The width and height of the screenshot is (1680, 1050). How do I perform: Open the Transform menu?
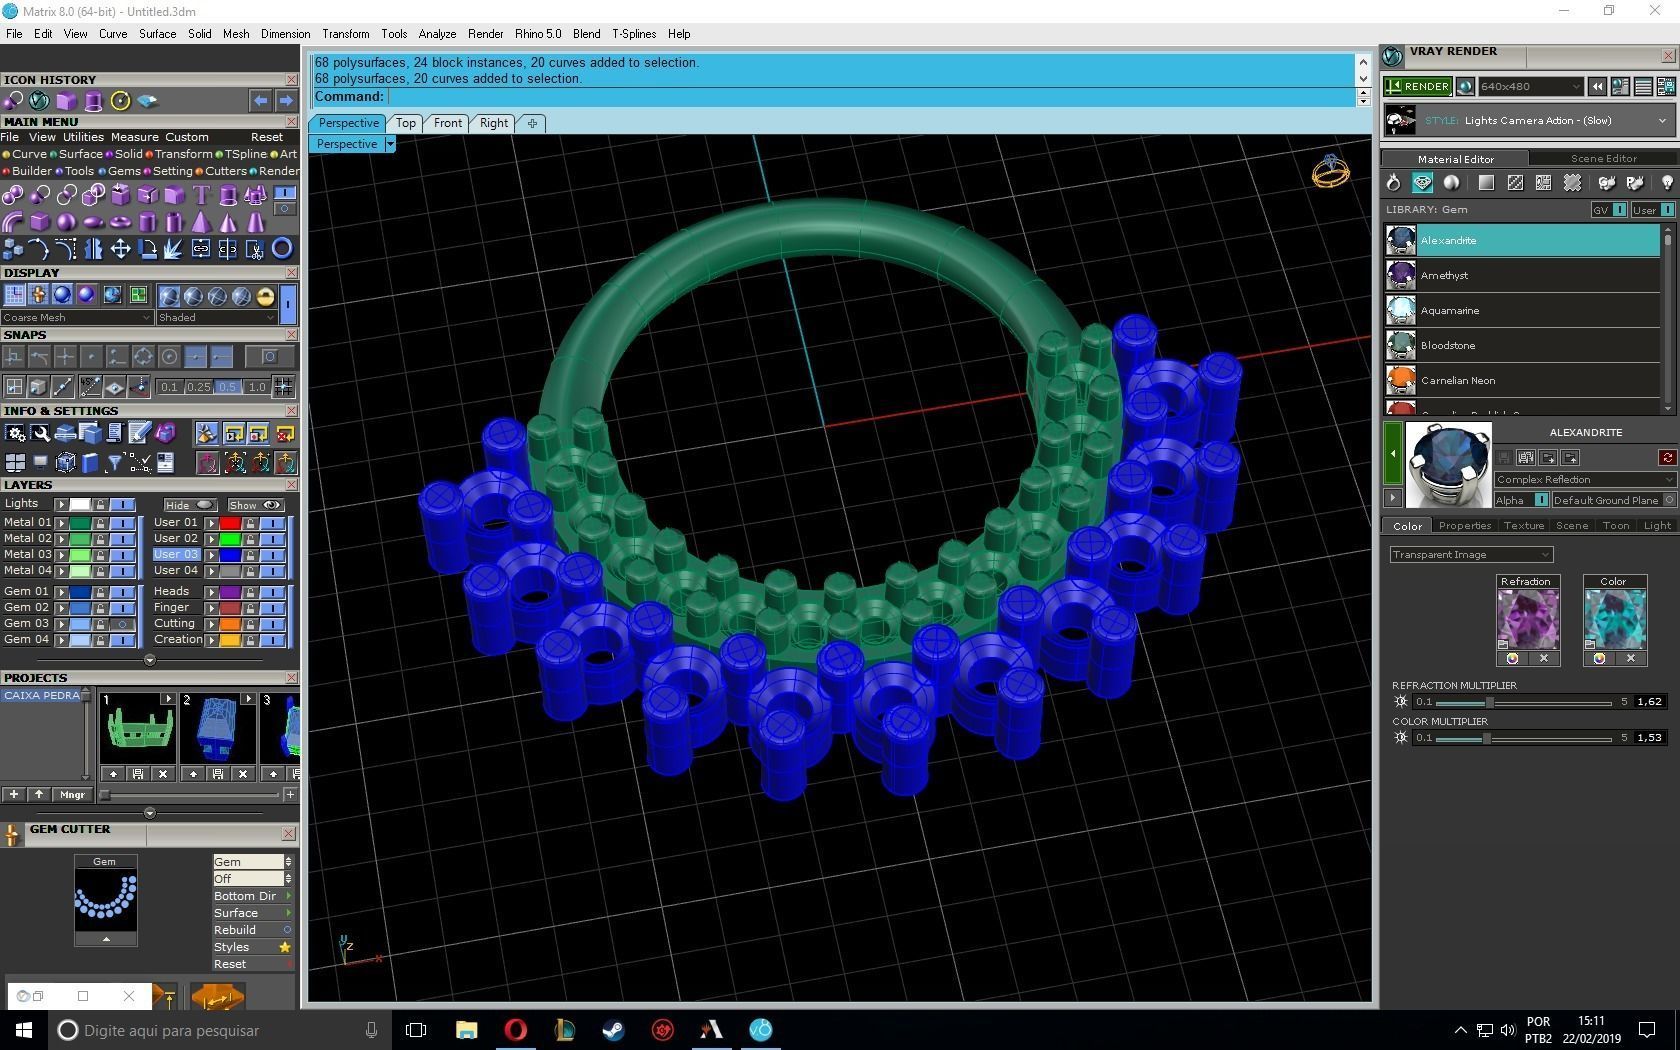tap(345, 34)
